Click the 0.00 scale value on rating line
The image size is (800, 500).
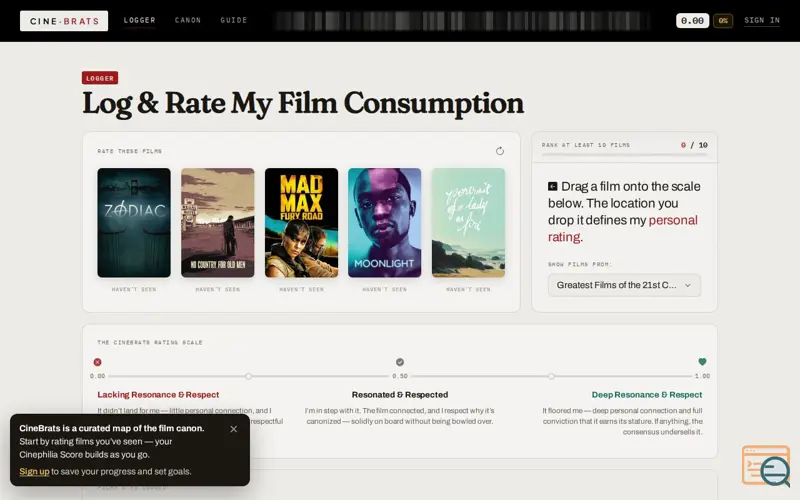pyautogui.click(x=97, y=376)
